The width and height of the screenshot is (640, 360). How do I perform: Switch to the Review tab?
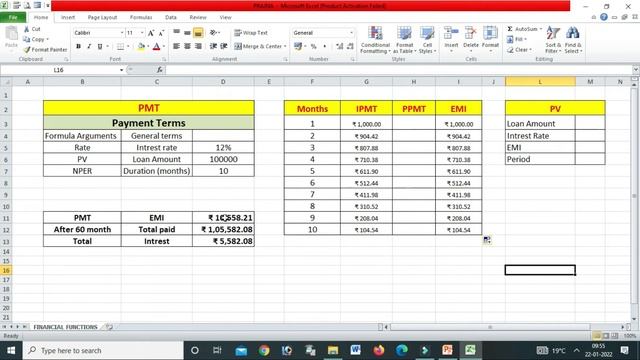[x=198, y=18]
